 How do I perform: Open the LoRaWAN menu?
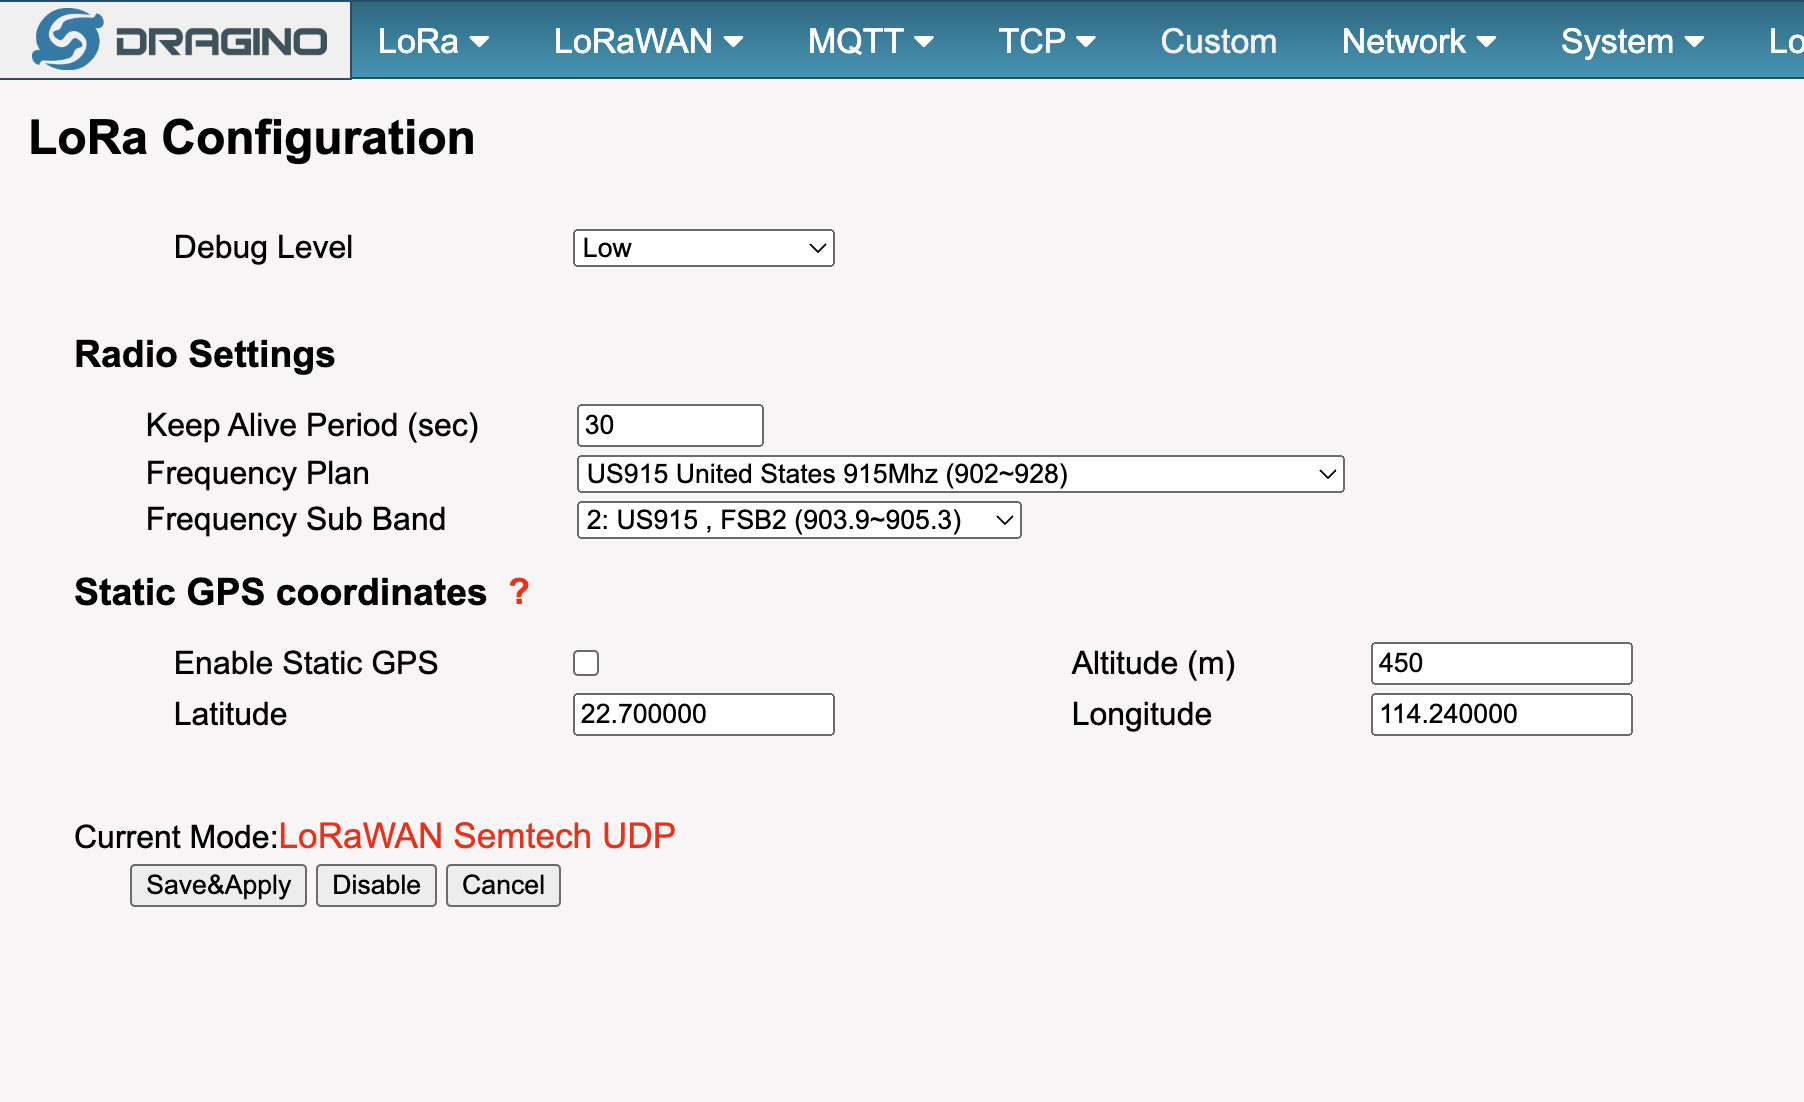tap(648, 41)
